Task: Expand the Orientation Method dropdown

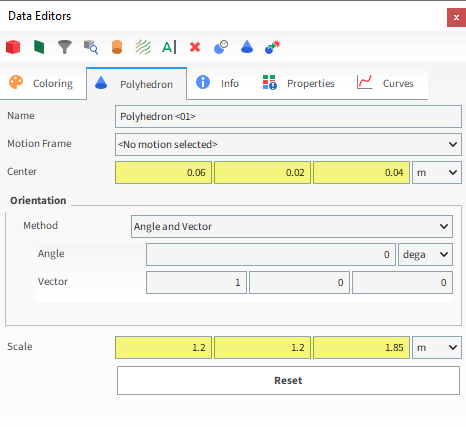Action: tap(292, 226)
